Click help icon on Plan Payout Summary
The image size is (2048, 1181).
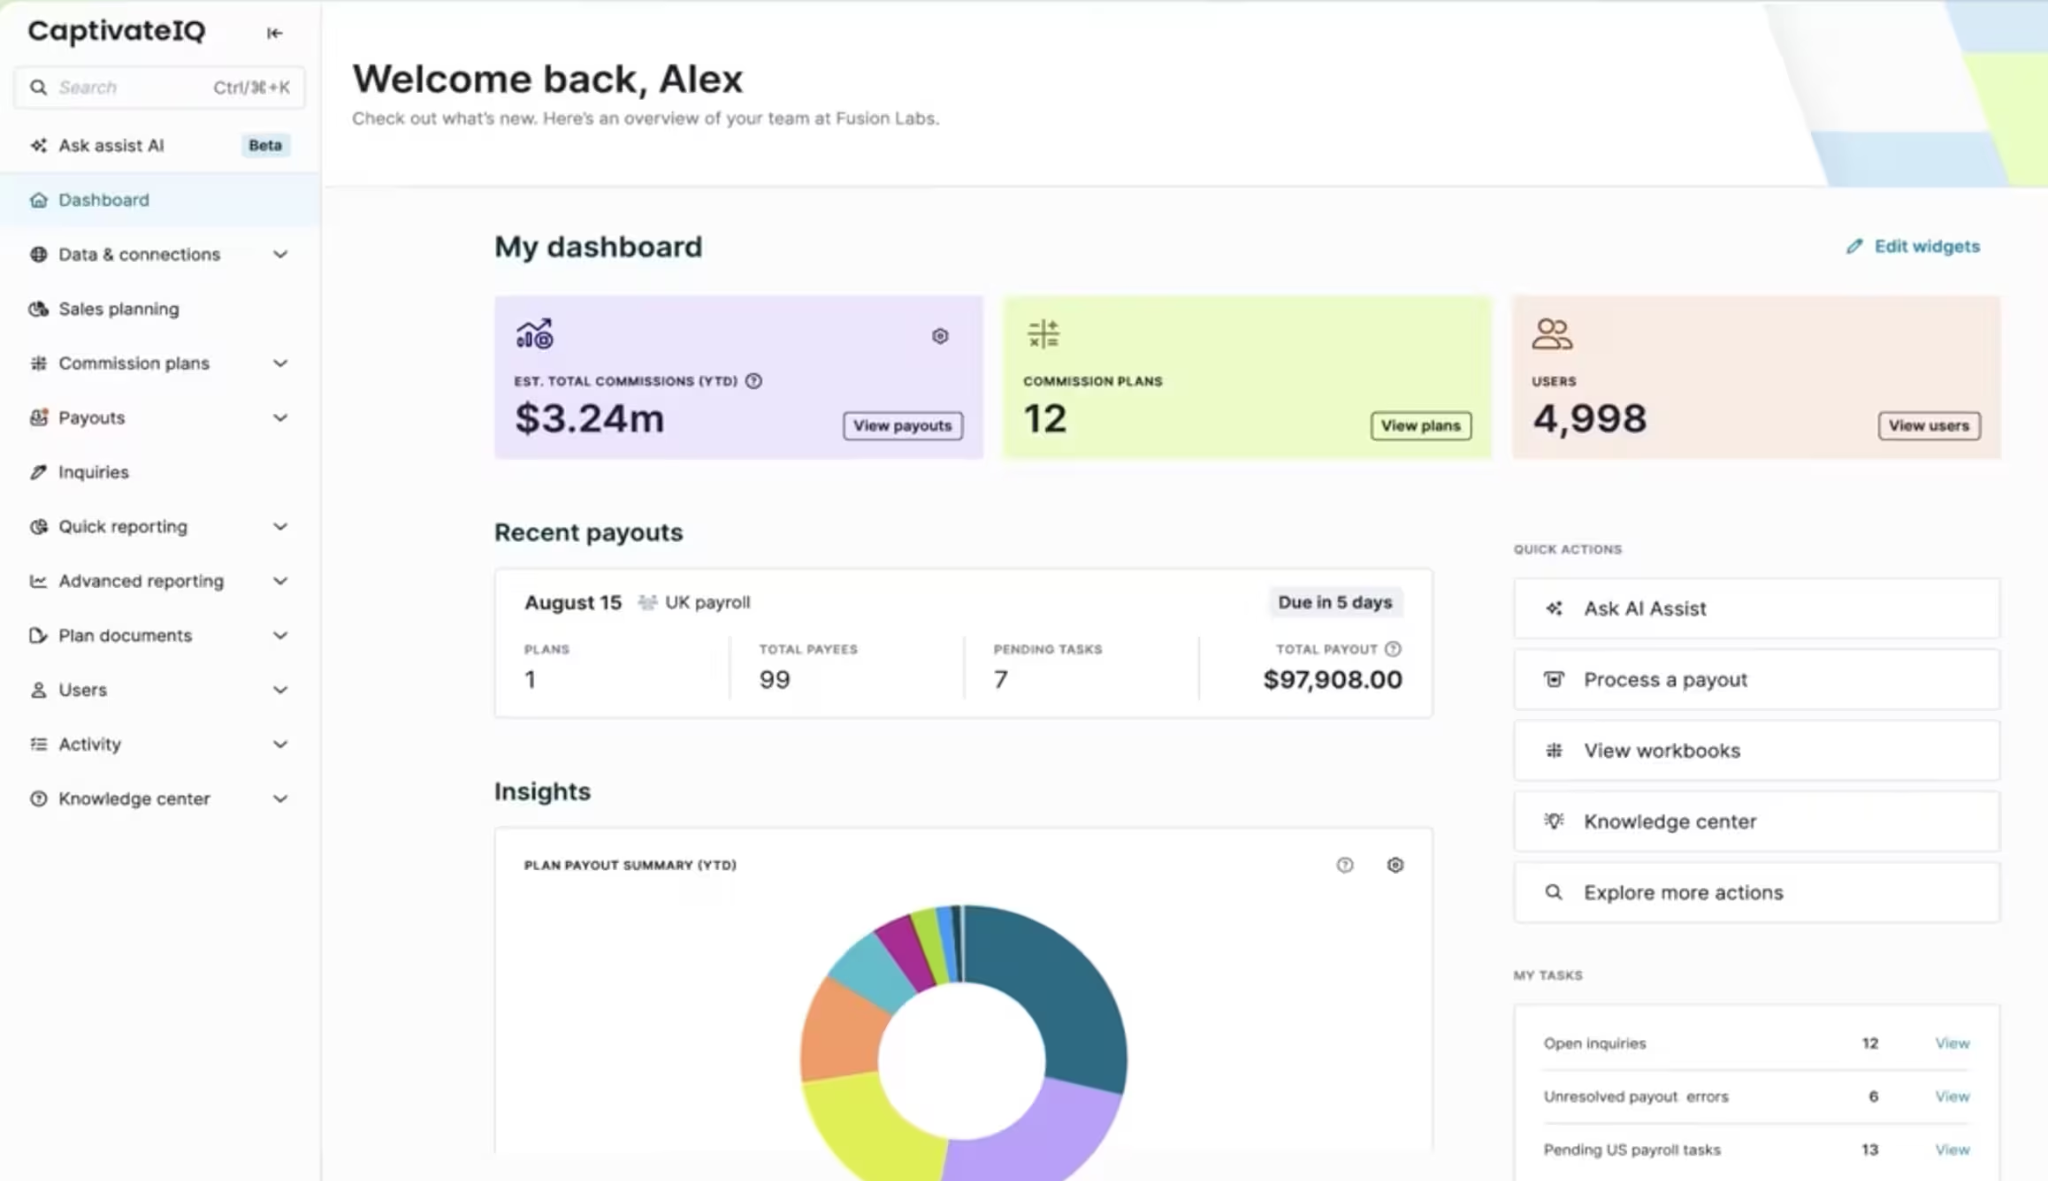pyautogui.click(x=1345, y=865)
